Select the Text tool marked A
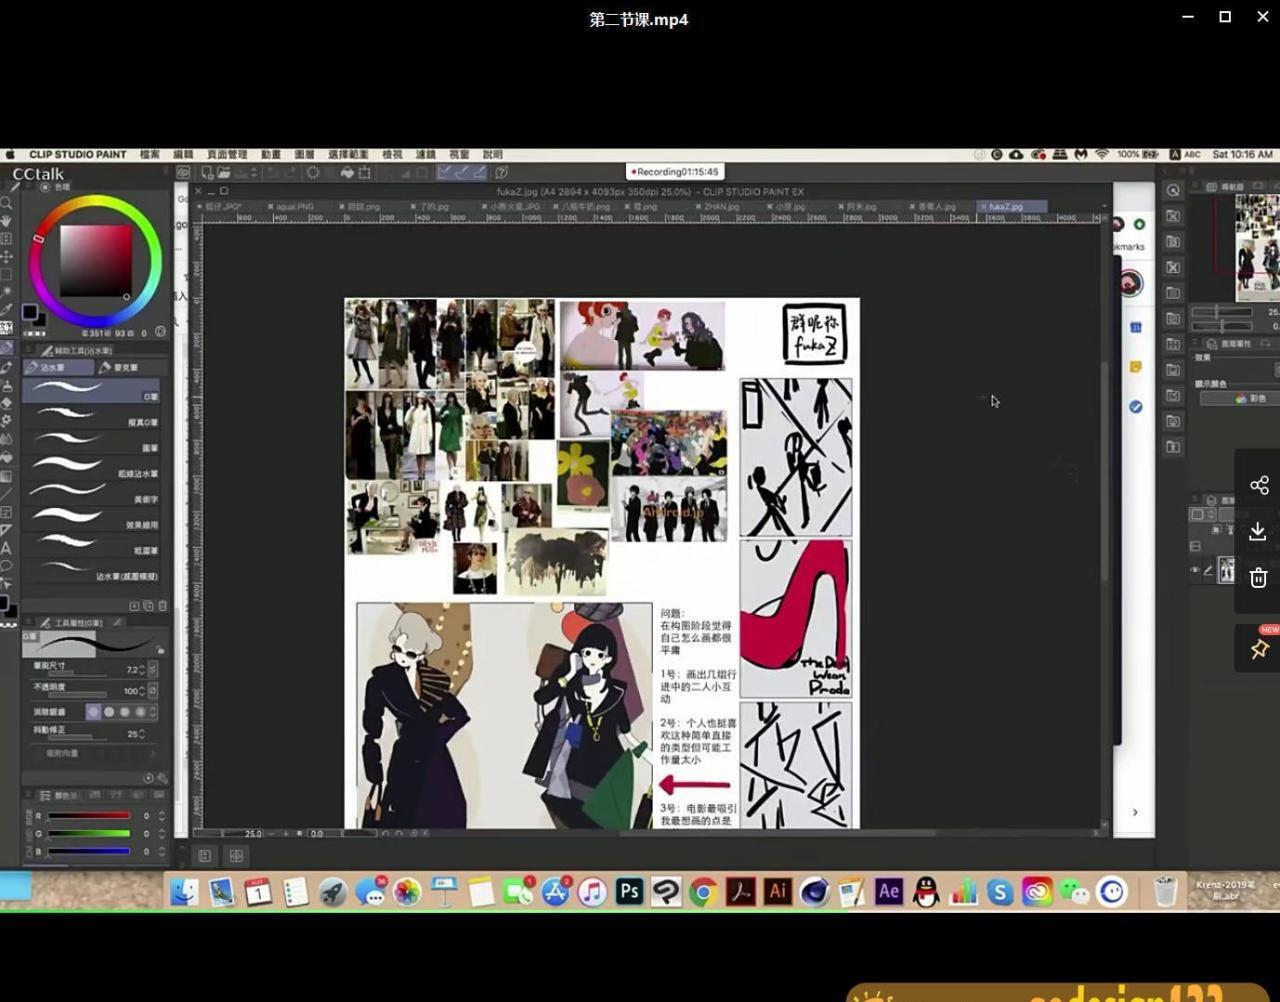 [x=7, y=548]
